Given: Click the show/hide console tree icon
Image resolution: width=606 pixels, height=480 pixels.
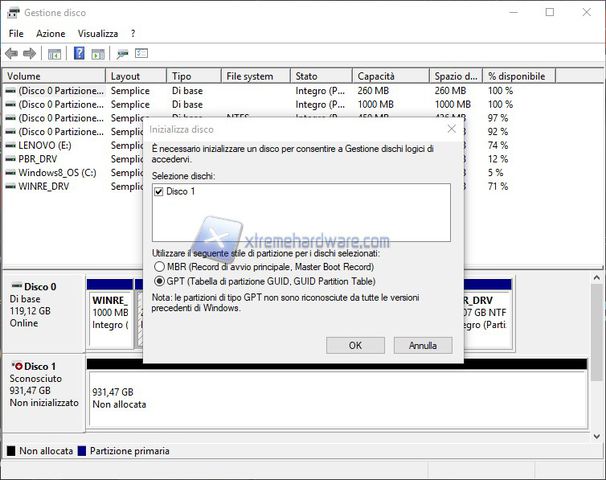Looking at the screenshot, I should [x=55, y=54].
